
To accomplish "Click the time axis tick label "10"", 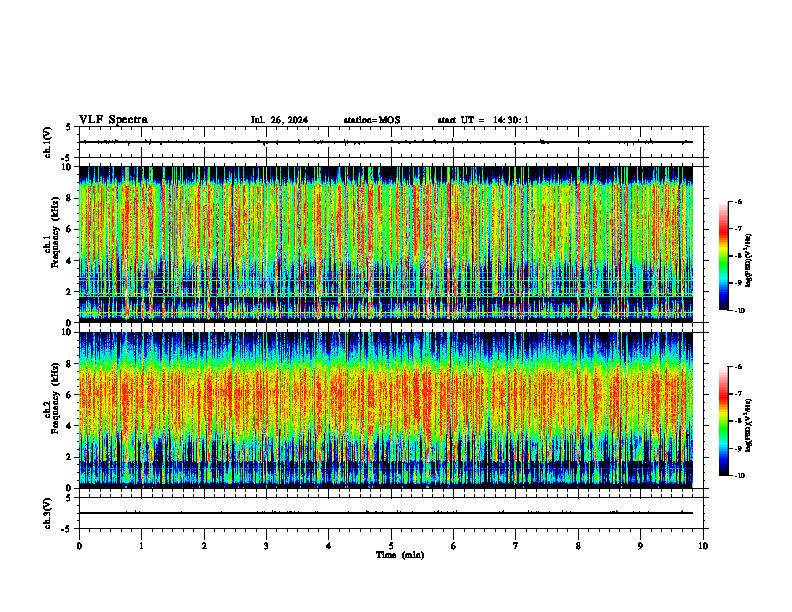I will (703, 546).
